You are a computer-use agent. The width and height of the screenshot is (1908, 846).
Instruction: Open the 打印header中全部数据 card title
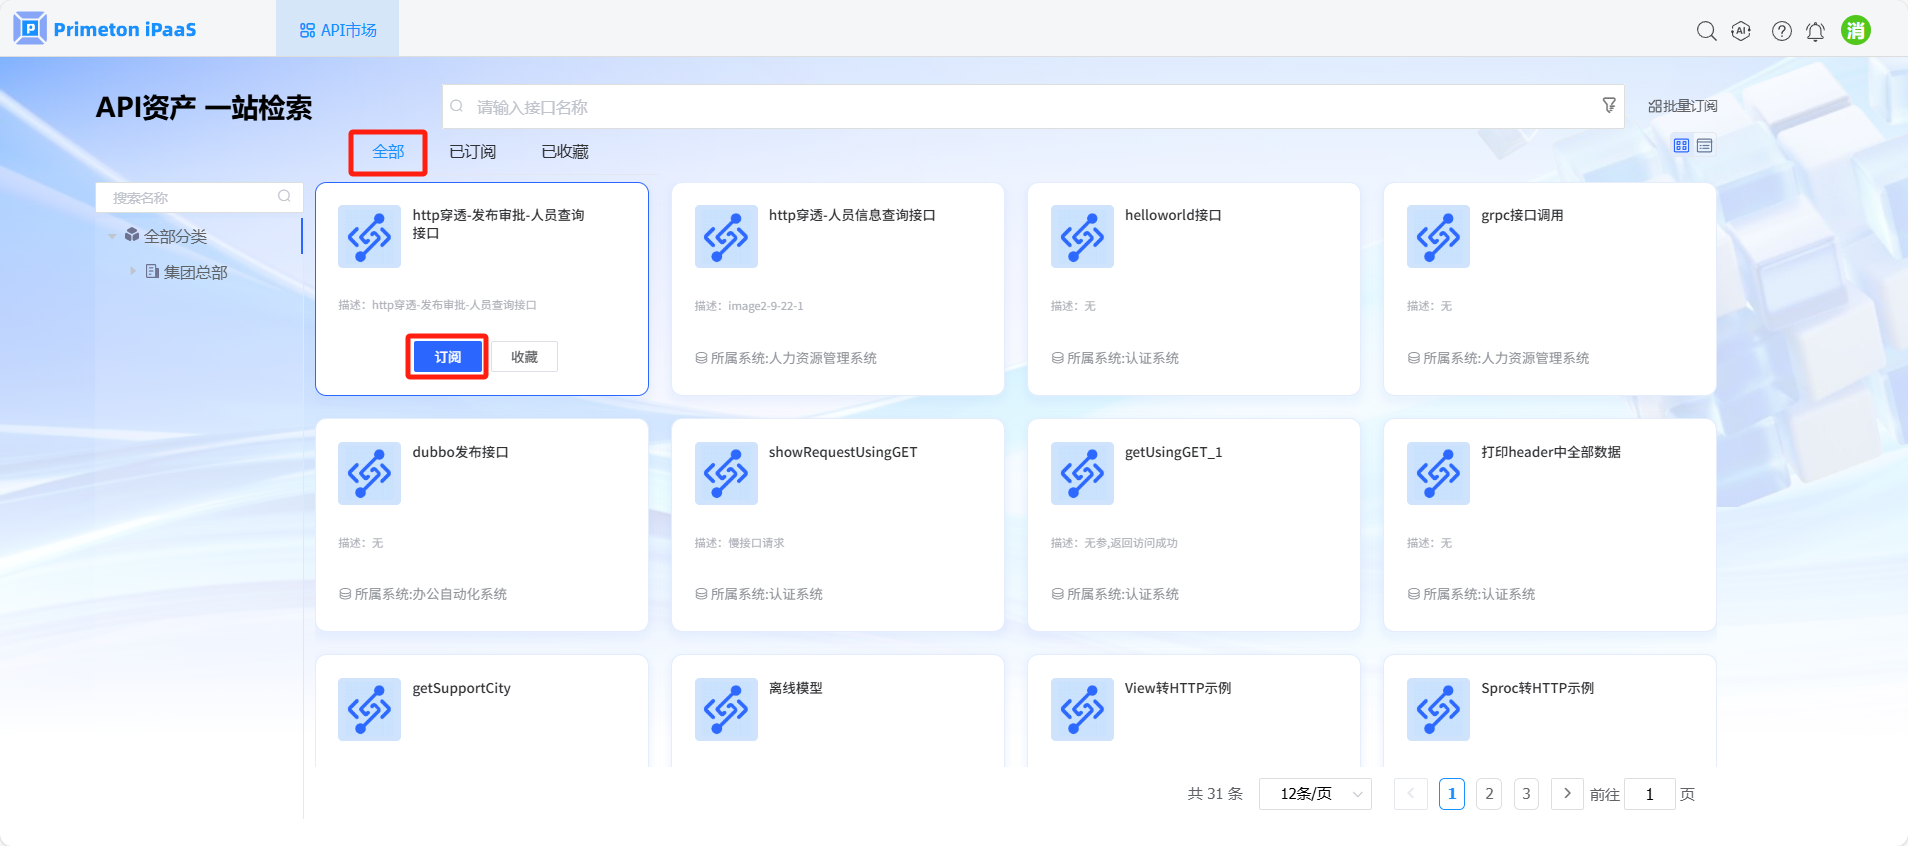tap(1551, 452)
